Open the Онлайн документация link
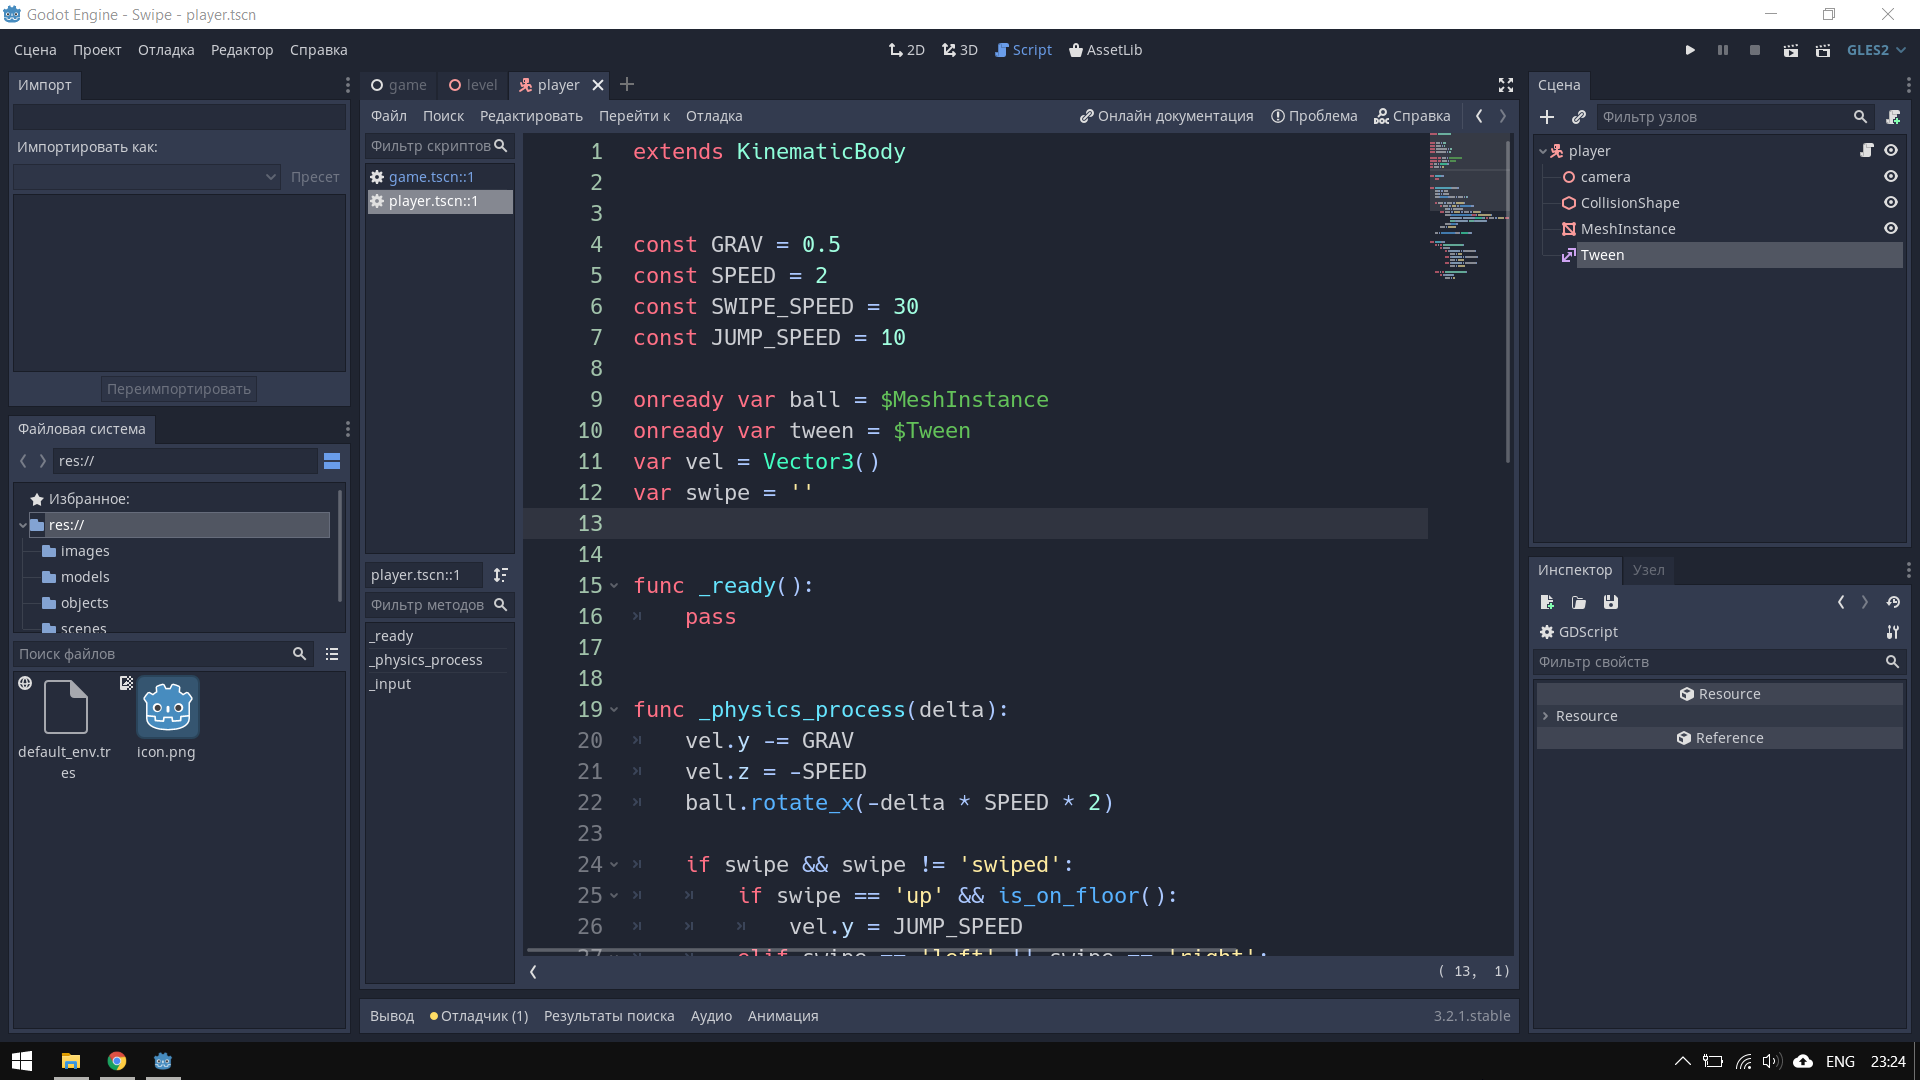This screenshot has width=1920, height=1080. [x=1165, y=115]
